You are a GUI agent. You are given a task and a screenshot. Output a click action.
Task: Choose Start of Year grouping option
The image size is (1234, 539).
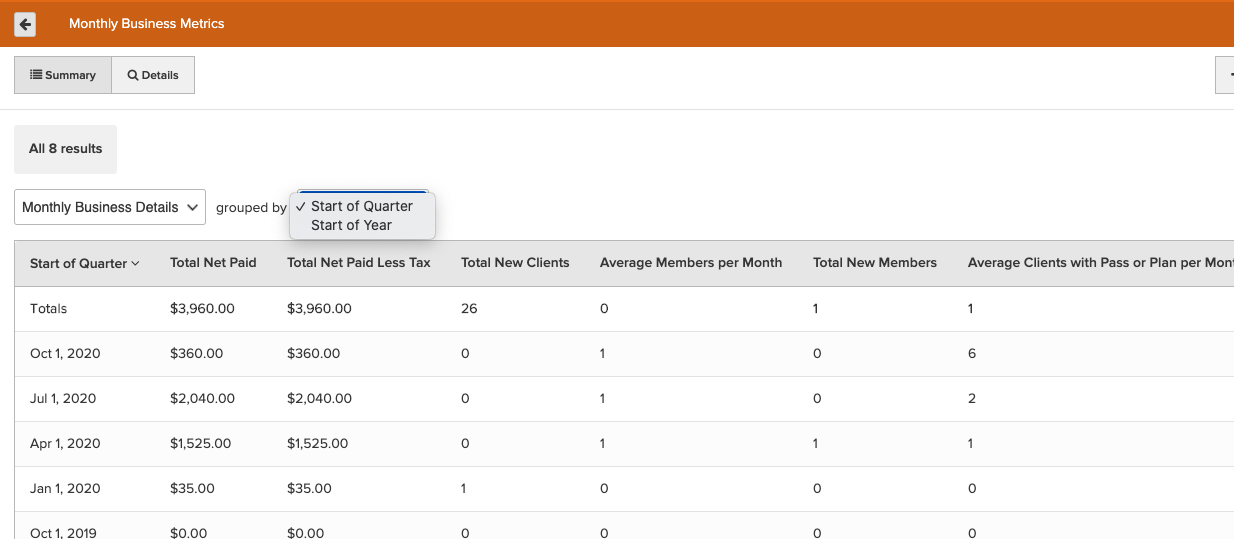coord(351,225)
